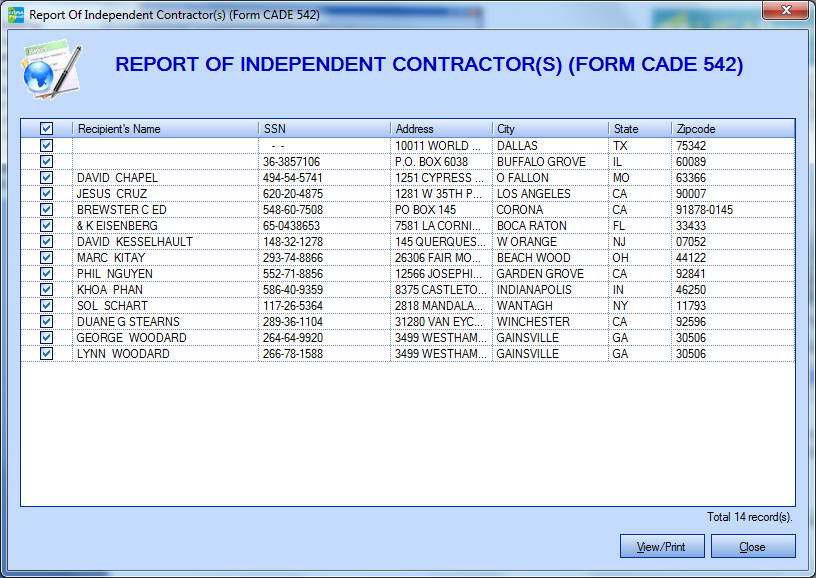The image size is (816, 578).
Task: Uncheck the checkbox for DAVID CHAPEL
Action: 46,178
